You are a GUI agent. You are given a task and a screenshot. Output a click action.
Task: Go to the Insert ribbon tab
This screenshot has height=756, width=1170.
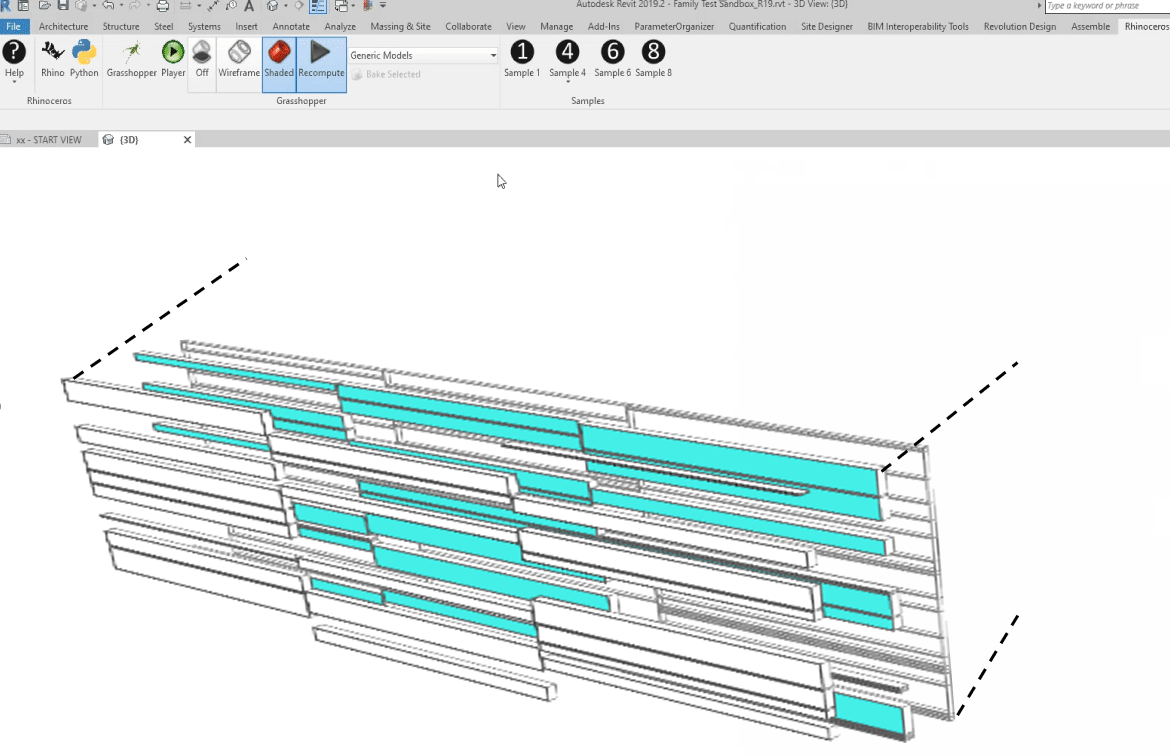pos(246,26)
